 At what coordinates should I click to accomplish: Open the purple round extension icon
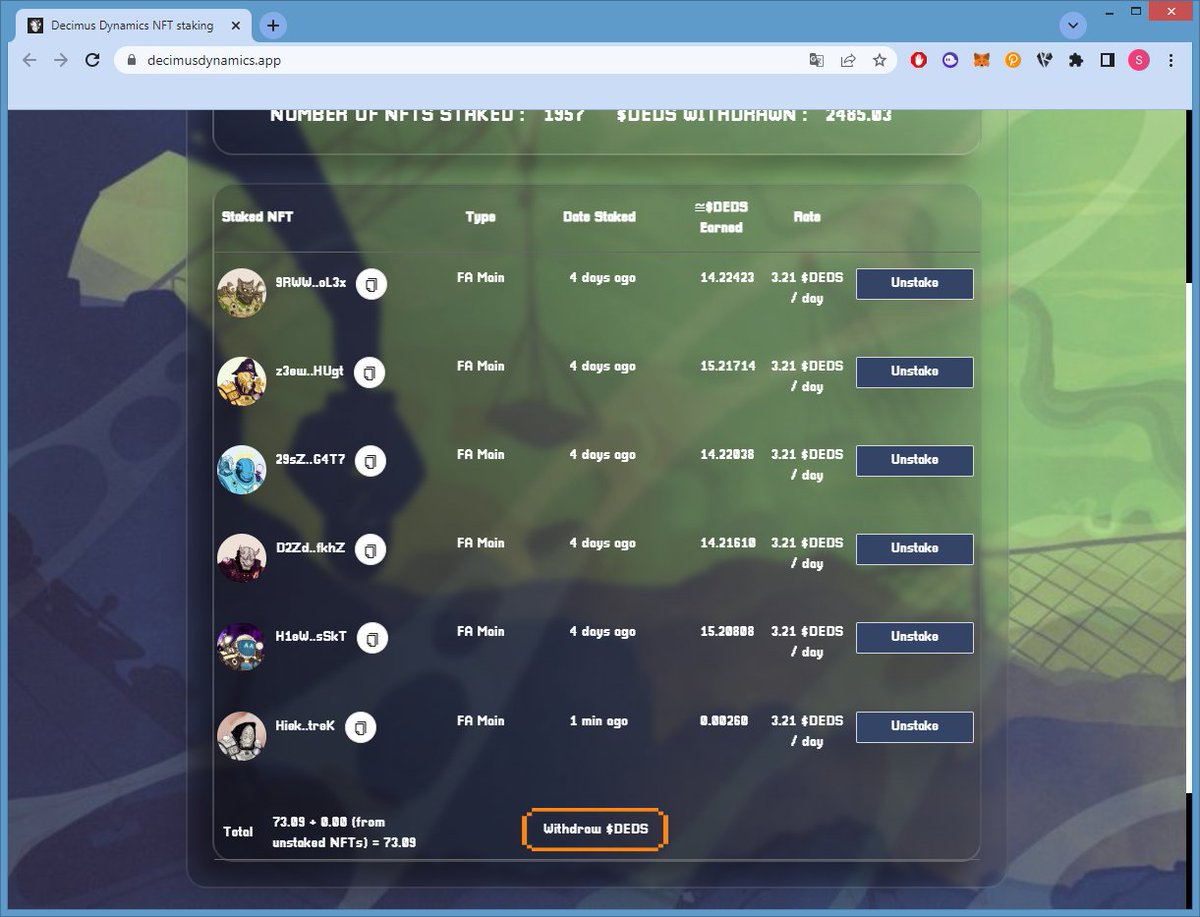950,60
